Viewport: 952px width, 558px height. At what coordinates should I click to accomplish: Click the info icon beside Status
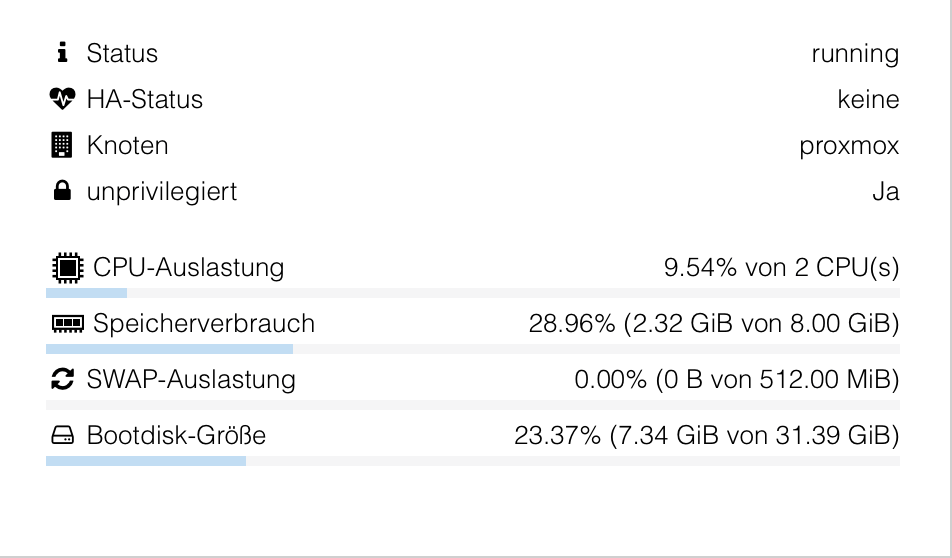62,53
